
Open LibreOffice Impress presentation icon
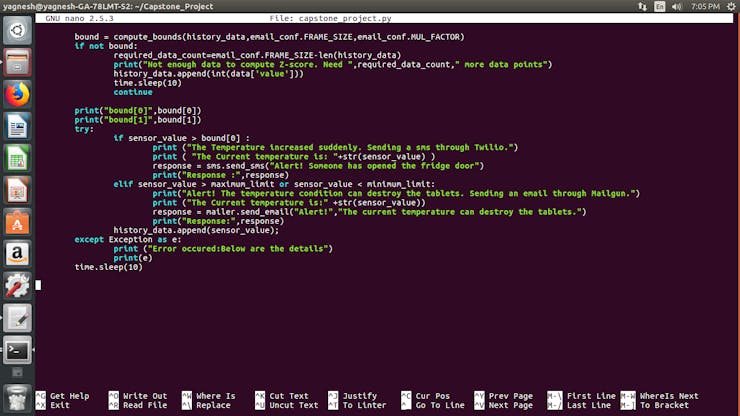pyautogui.click(x=17, y=190)
